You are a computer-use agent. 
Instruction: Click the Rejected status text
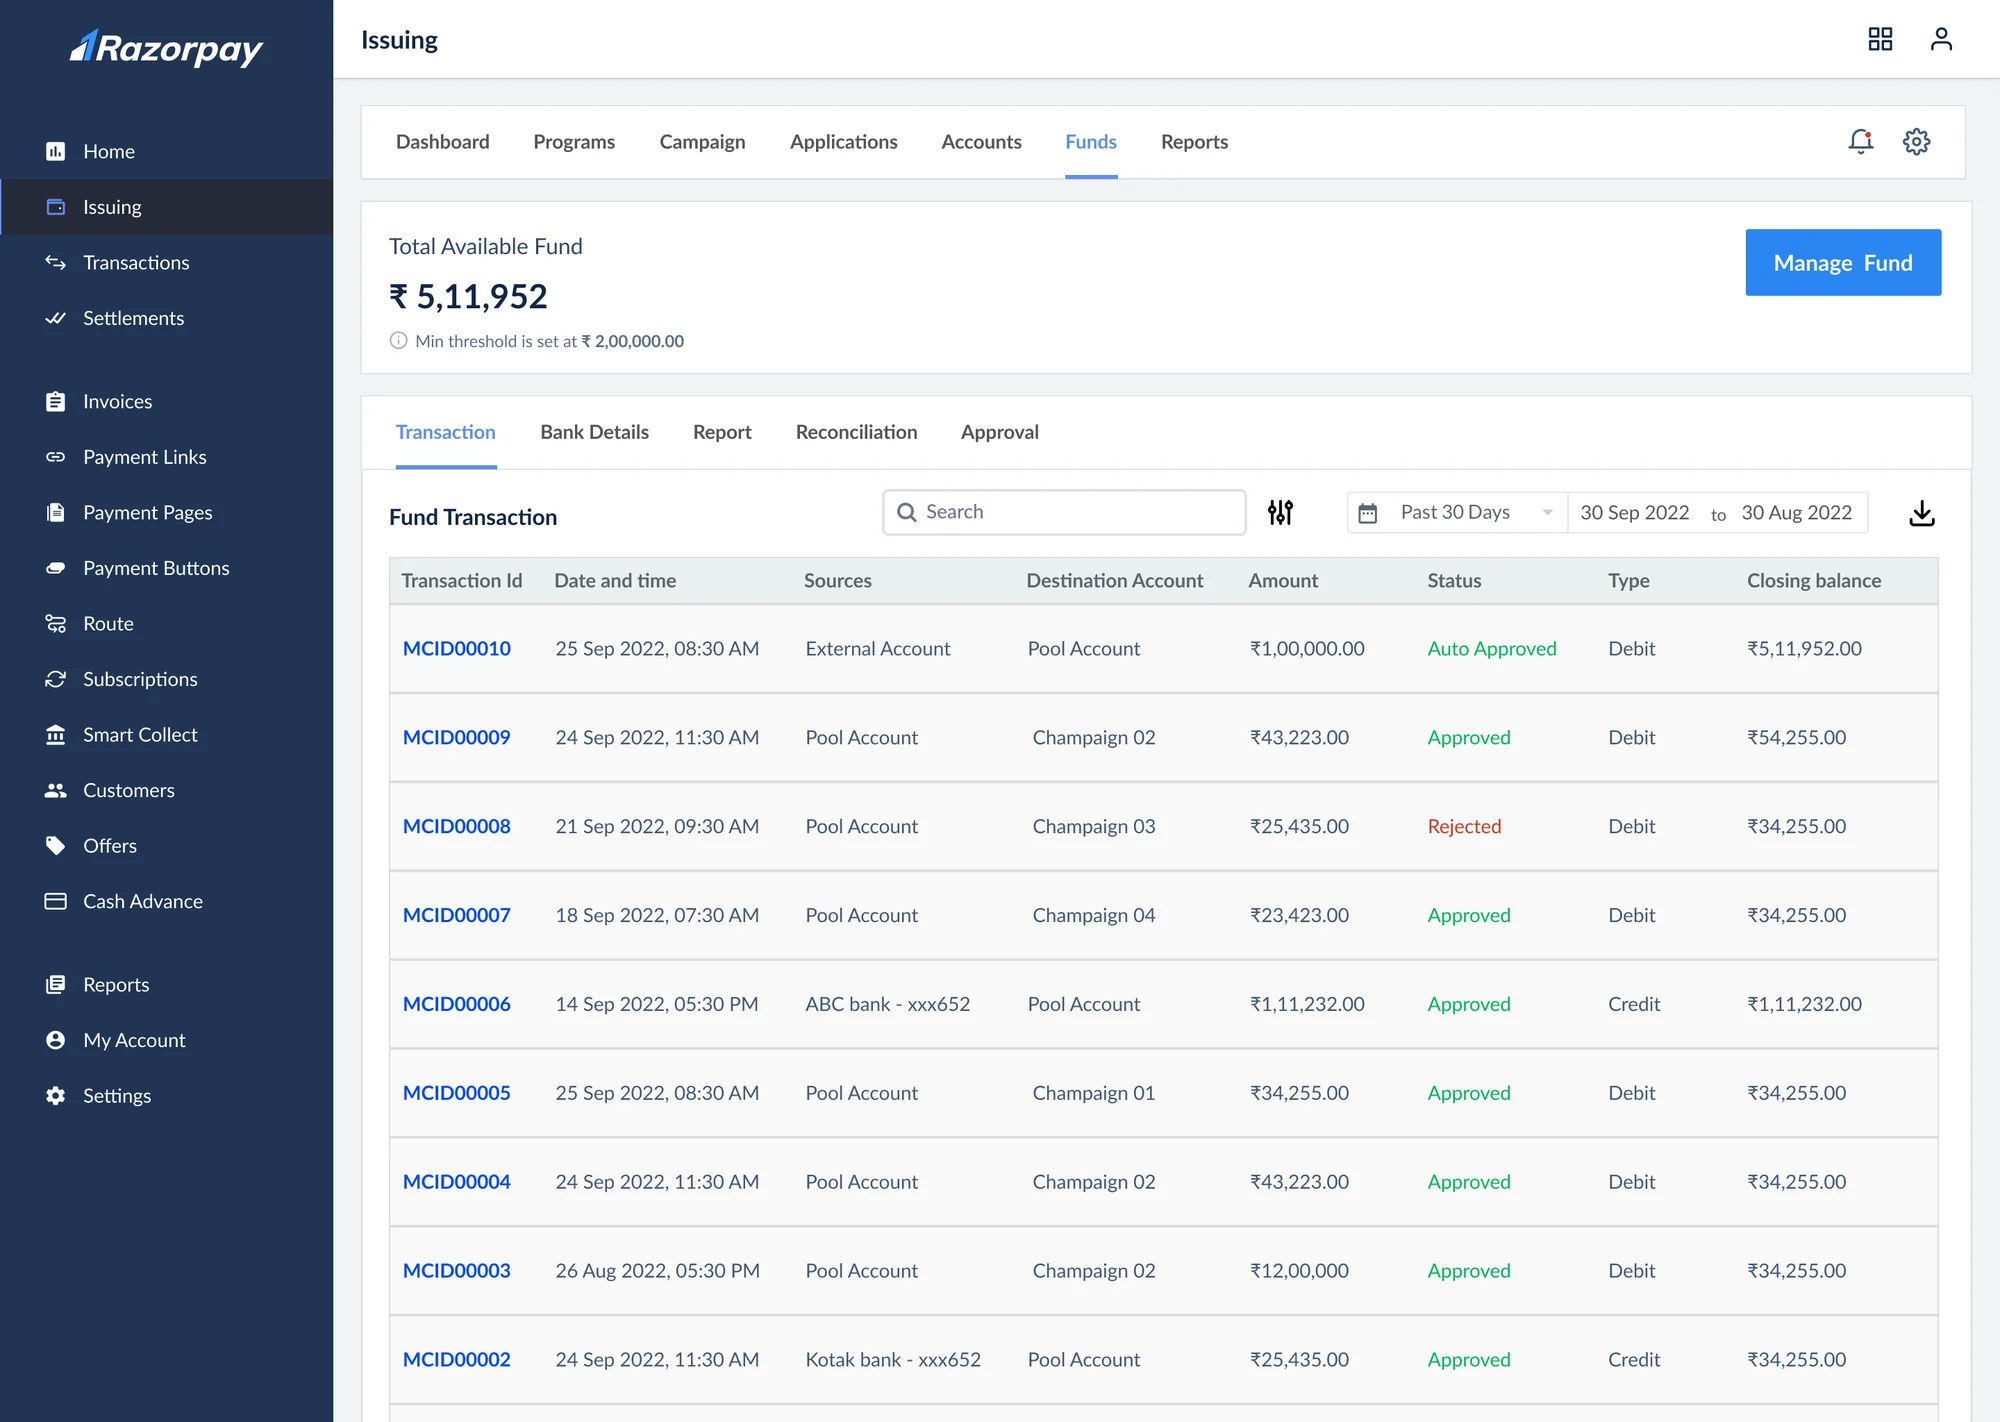pos(1464,826)
